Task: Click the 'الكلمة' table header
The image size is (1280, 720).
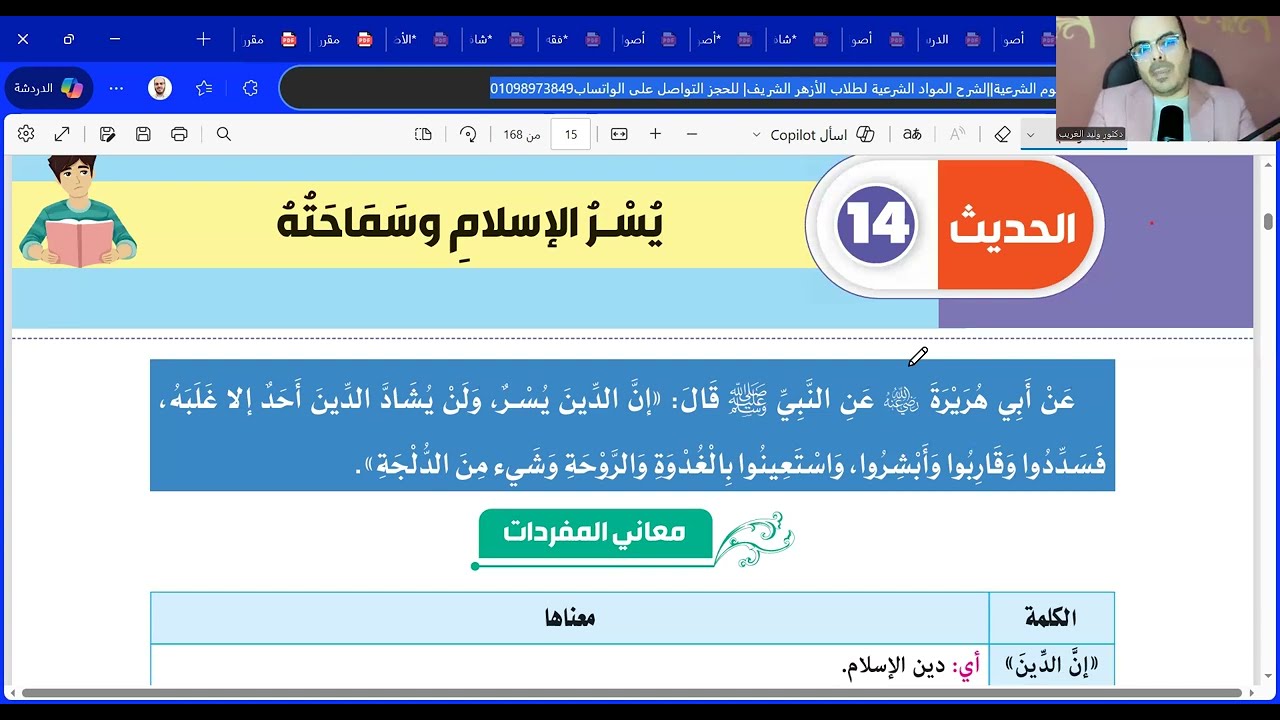Action: pos(1051,618)
